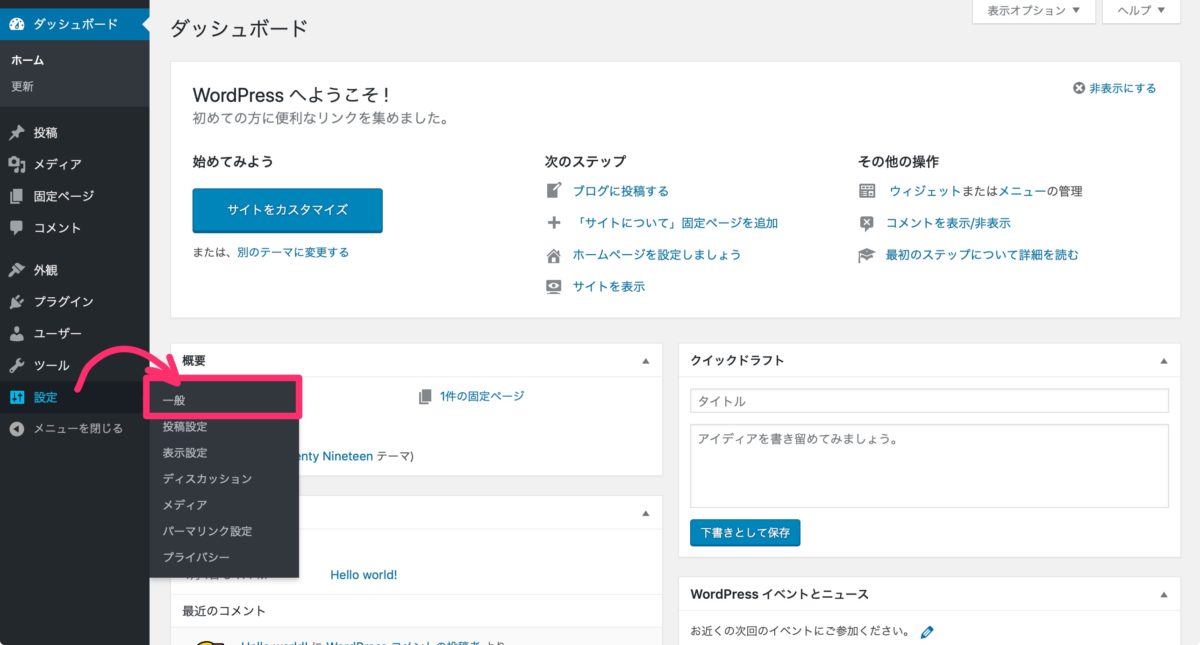Click the monitor icon beside サイトを表示
Viewport: 1200px width, 645px height.
554,286
